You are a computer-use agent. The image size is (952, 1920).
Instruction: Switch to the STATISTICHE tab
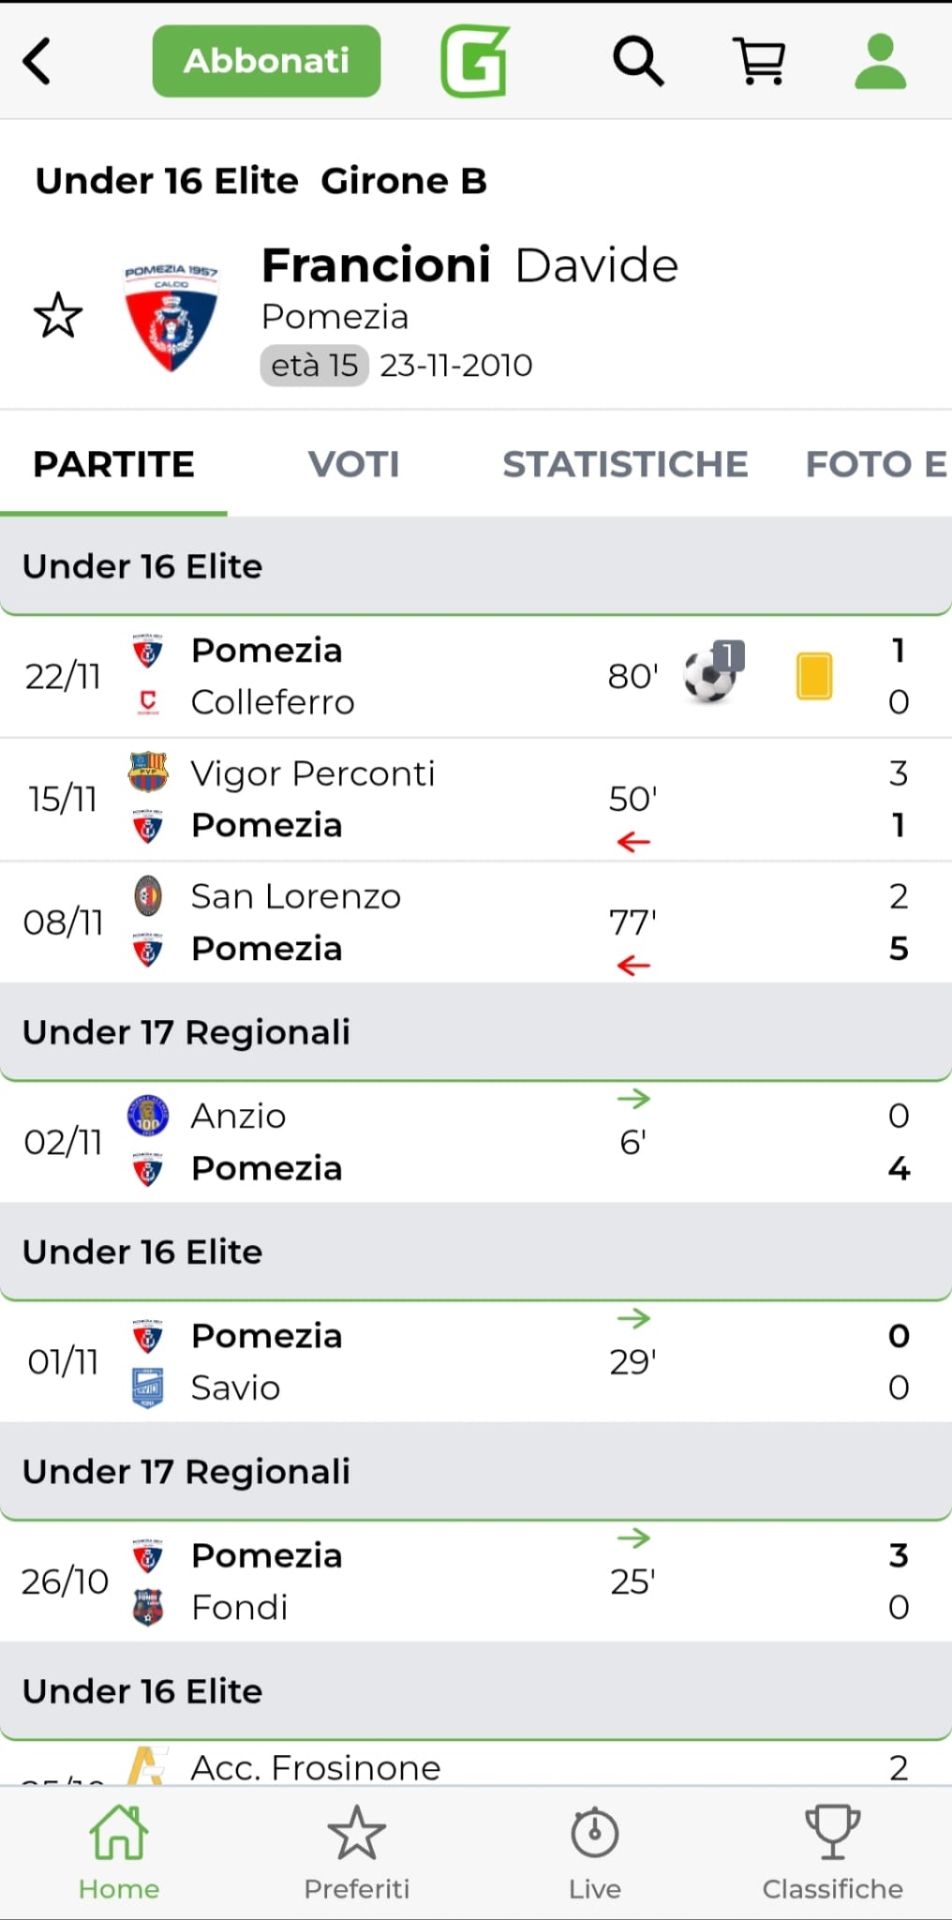tap(625, 464)
